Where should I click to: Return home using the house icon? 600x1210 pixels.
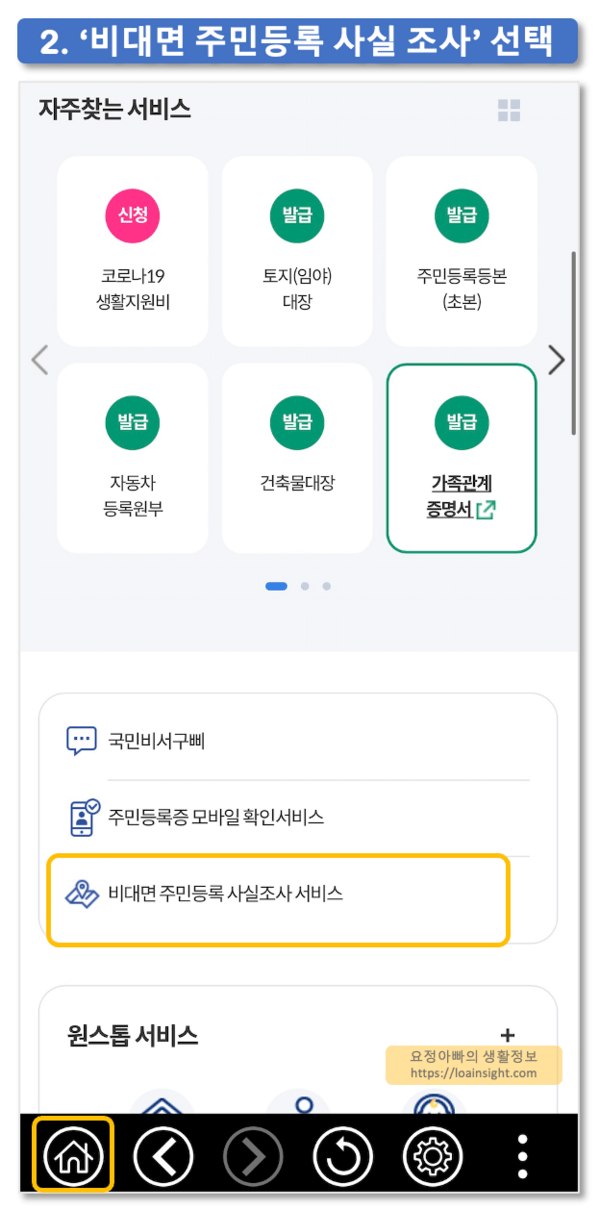(72, 1156)
